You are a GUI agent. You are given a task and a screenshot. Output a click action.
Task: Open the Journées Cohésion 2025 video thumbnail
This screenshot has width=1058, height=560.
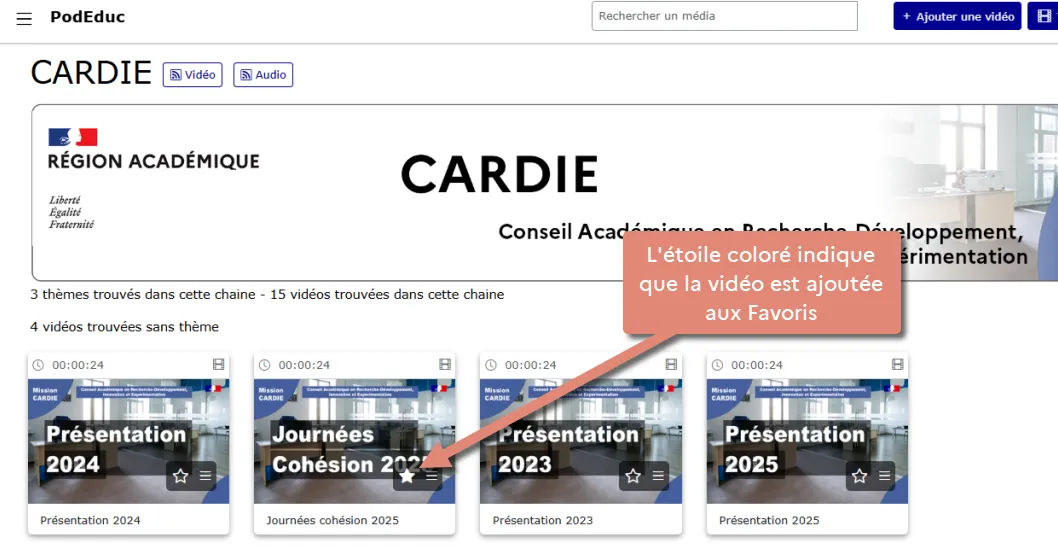point(354,441)
